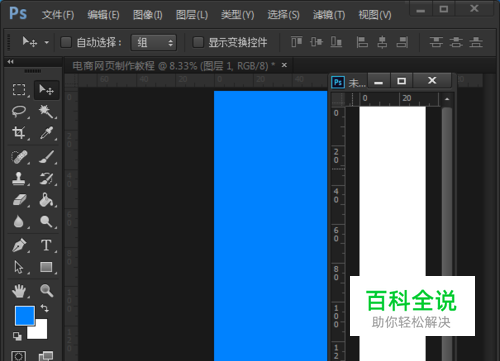
Task: Select the Pen tool
Action: [19, 246]
